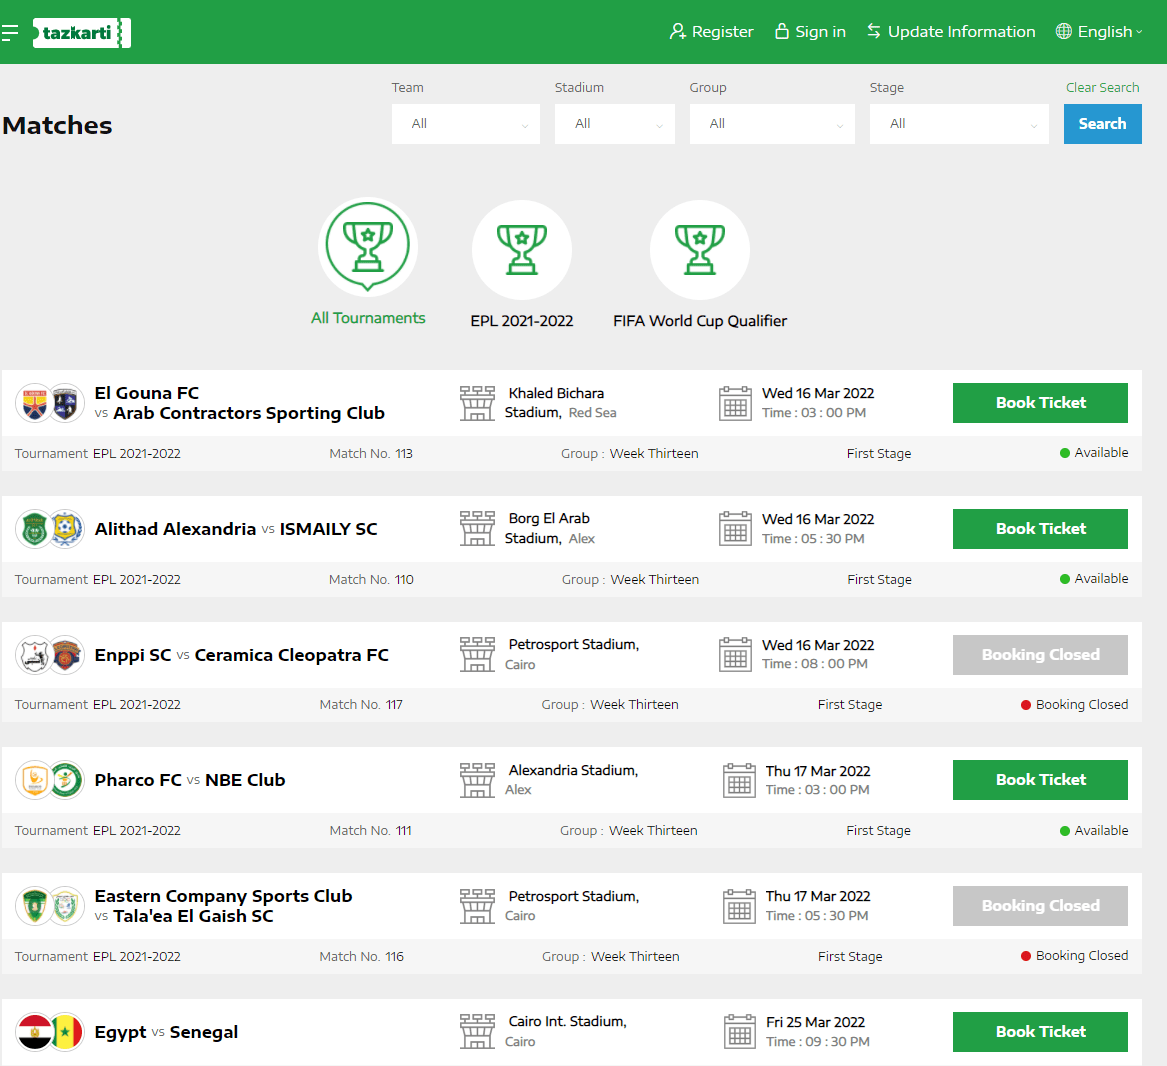Click stadium icon beside Khaled Bichara Stadium
The height and width of the screenshot is (1066, 1167).
[x=477, y=403]
